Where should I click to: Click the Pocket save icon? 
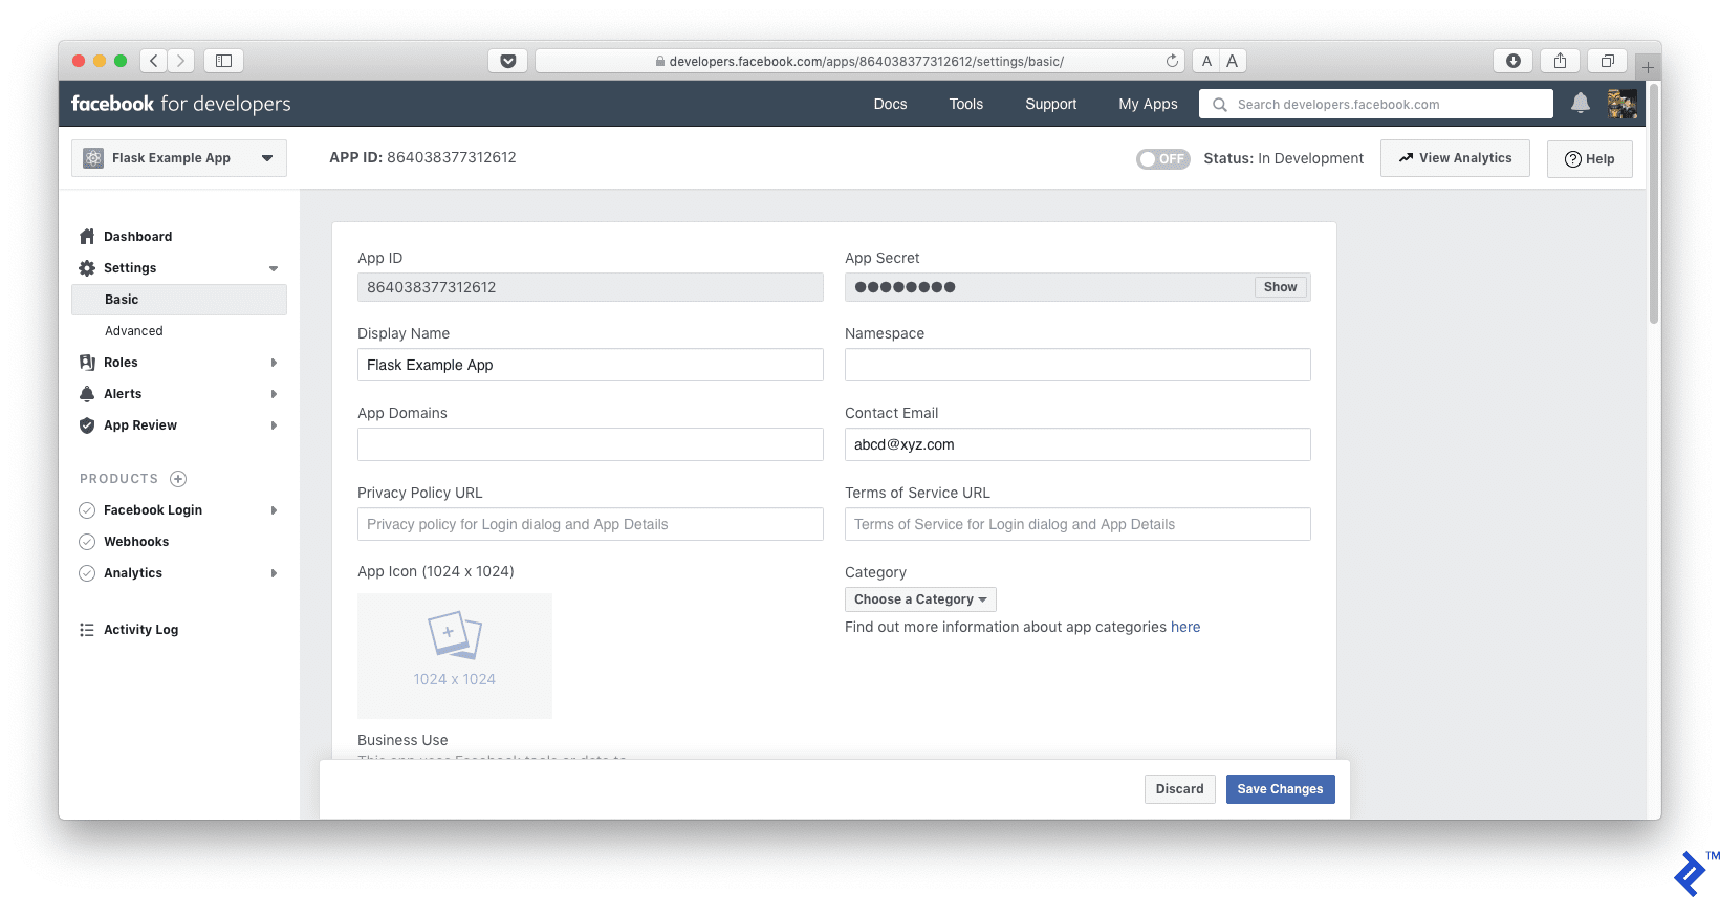point(508,61)
